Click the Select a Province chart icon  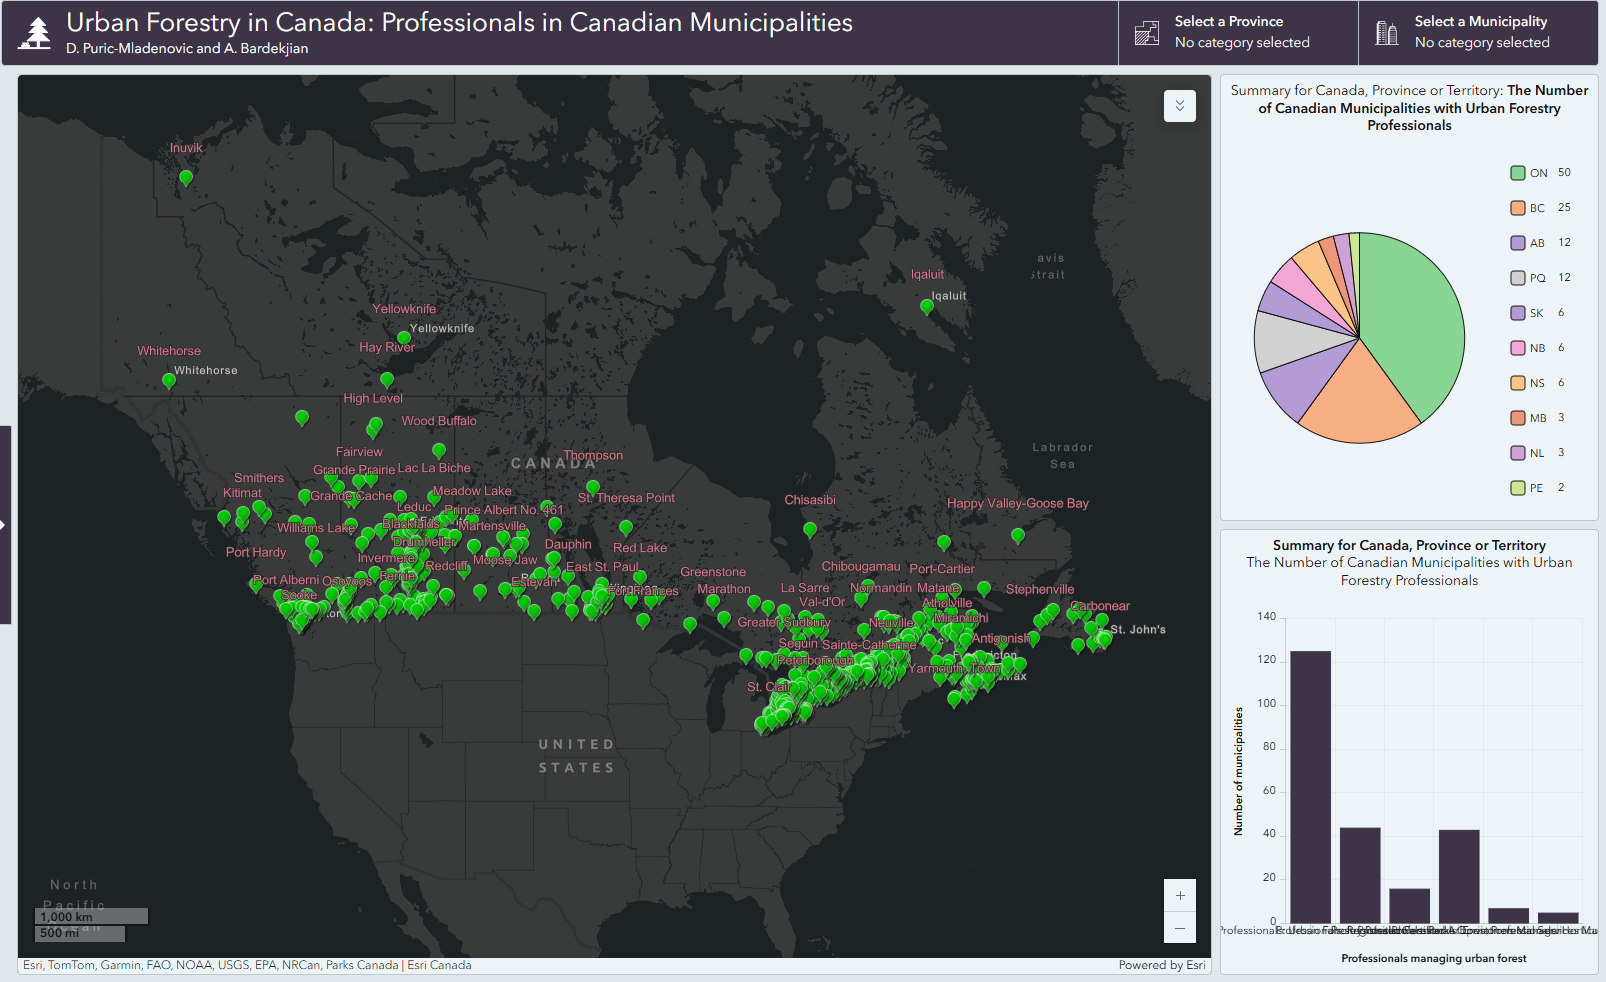coord(1146,33)
